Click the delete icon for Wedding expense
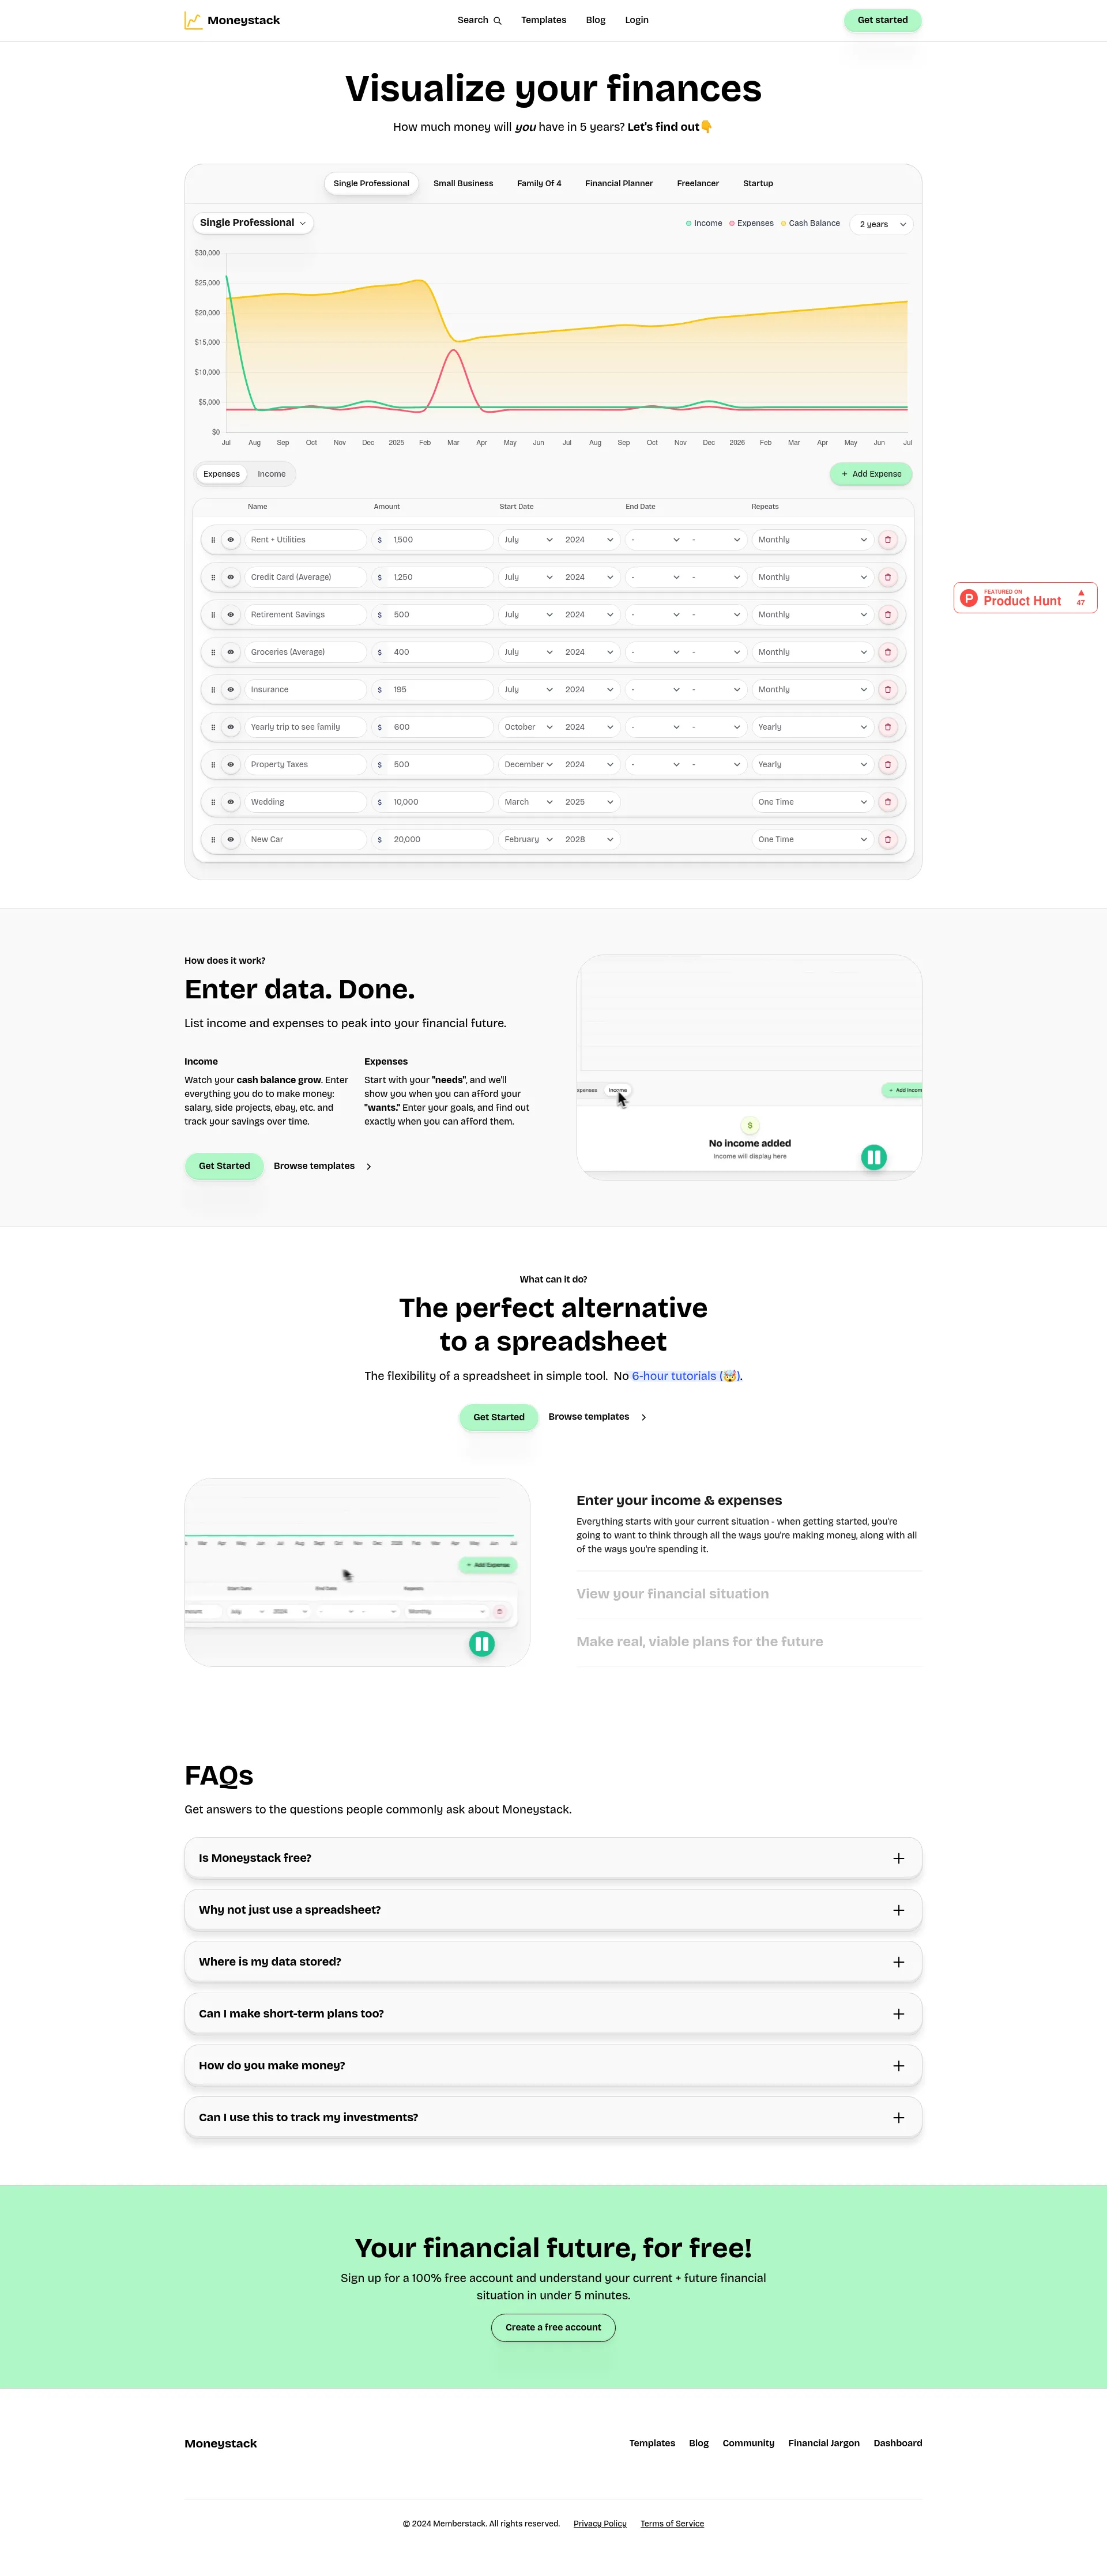 click(x=888, y=802)
